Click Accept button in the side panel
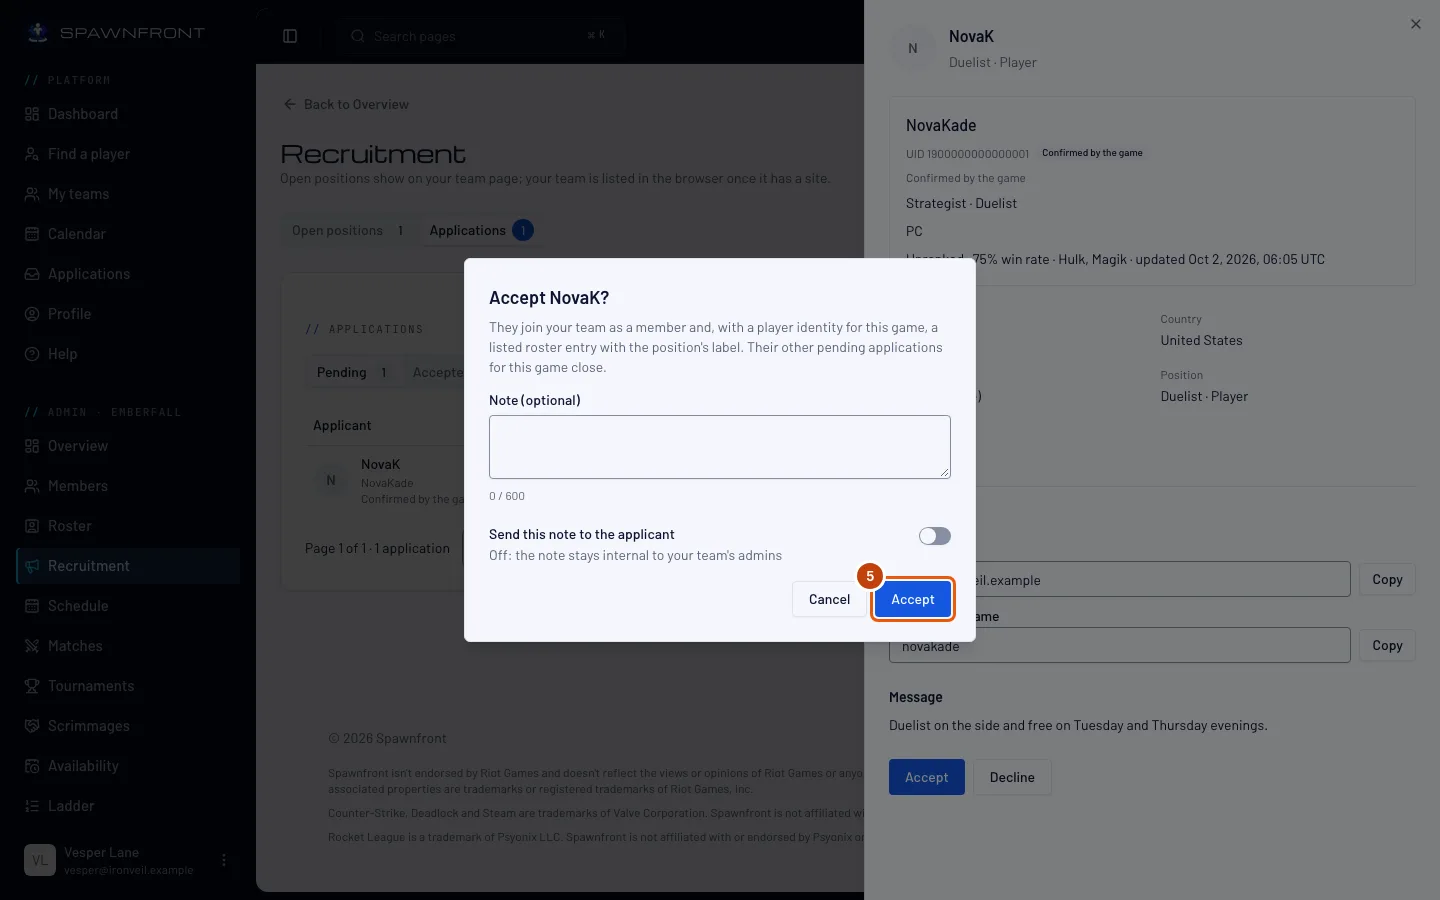The width and height of the screenshot is (1440, 900). 927,777
